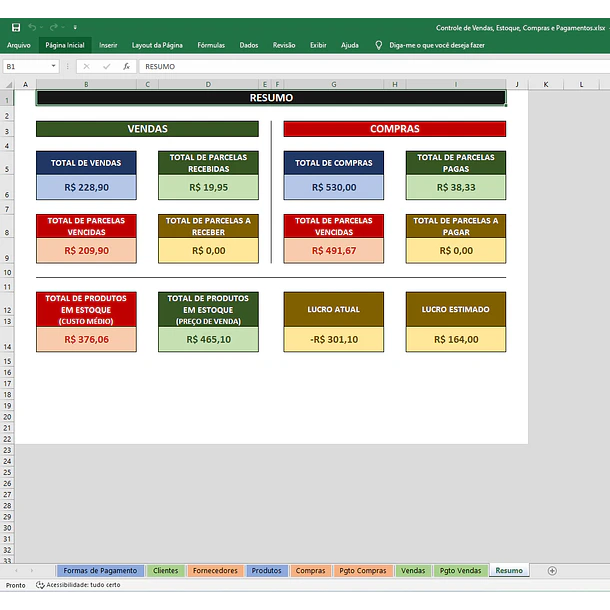Viewport: 610px width, 610px height.
Task: Click the R$ 228,90 value cell
Action: (86, 187)
